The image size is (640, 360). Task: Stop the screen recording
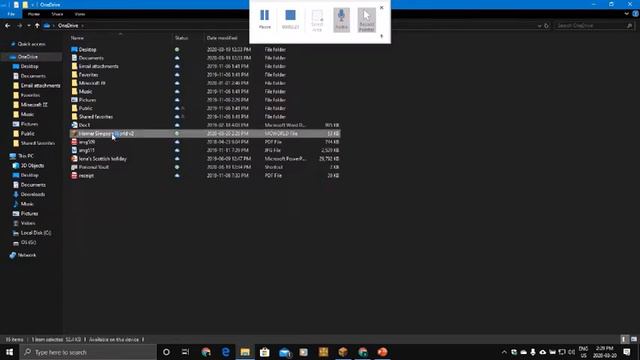pyautogui.click(x=290, y=19)
